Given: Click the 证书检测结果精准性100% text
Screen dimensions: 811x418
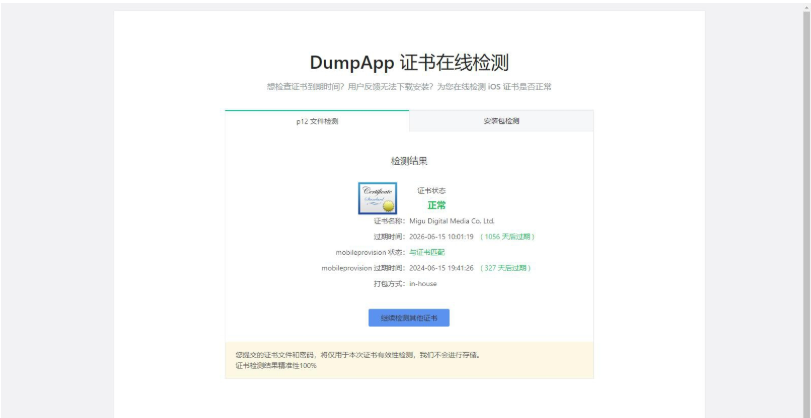Looking at the screenshot, I should pos(277,366).
